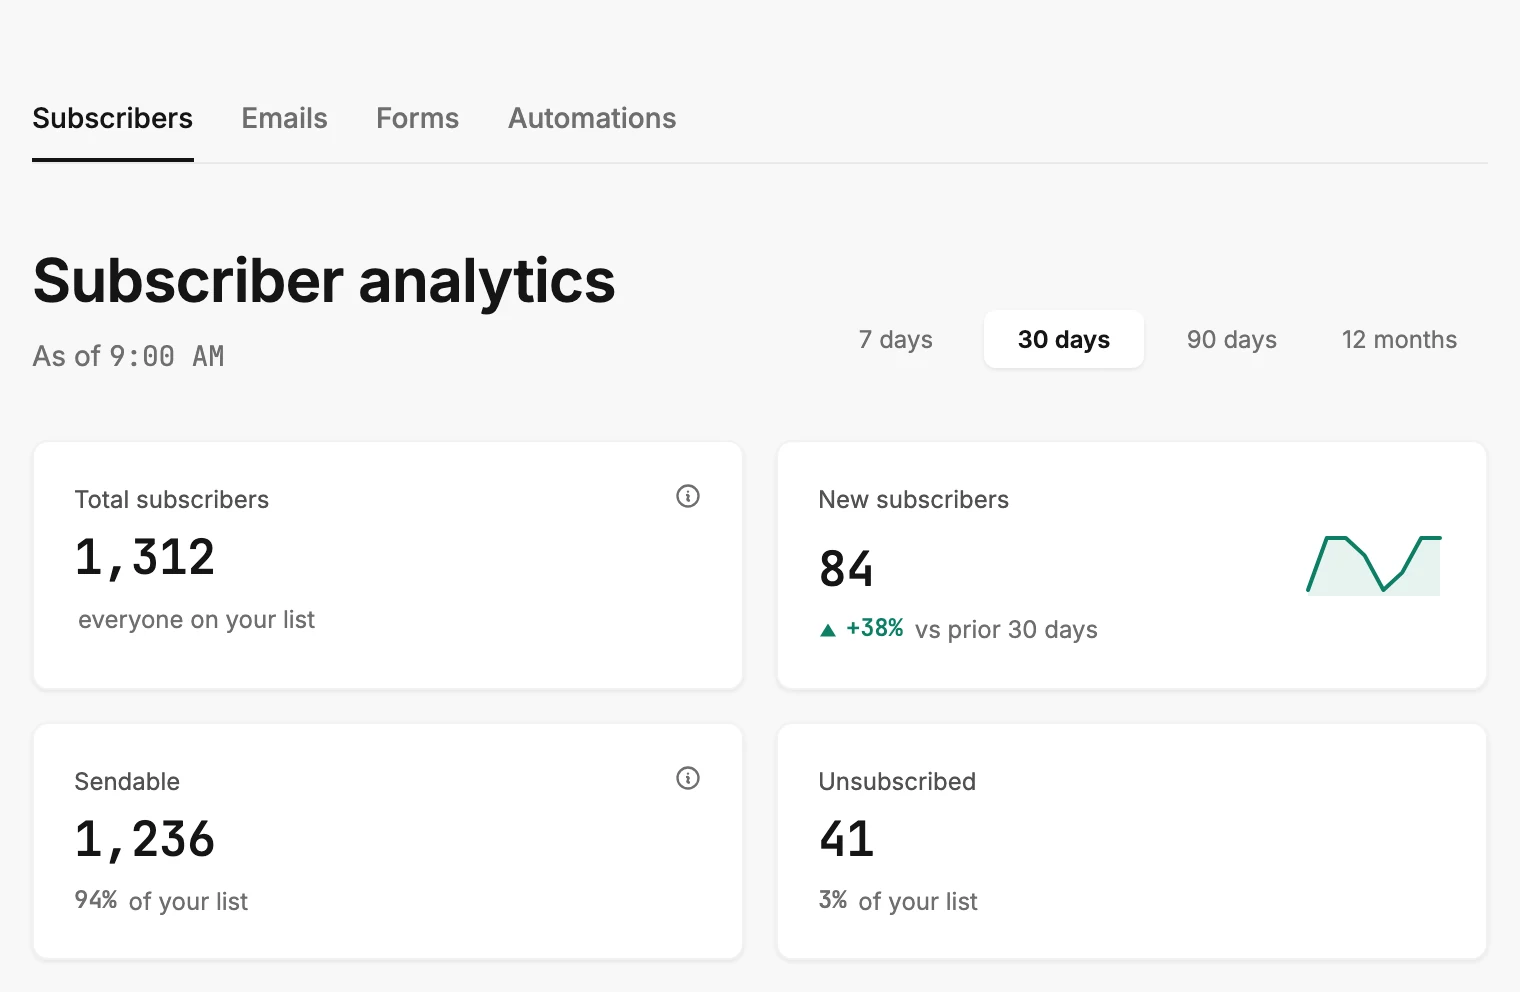The height and width of the screenshot is (992, 1520).
Task: Open the Sendable info icon
Action: point(688,778)
